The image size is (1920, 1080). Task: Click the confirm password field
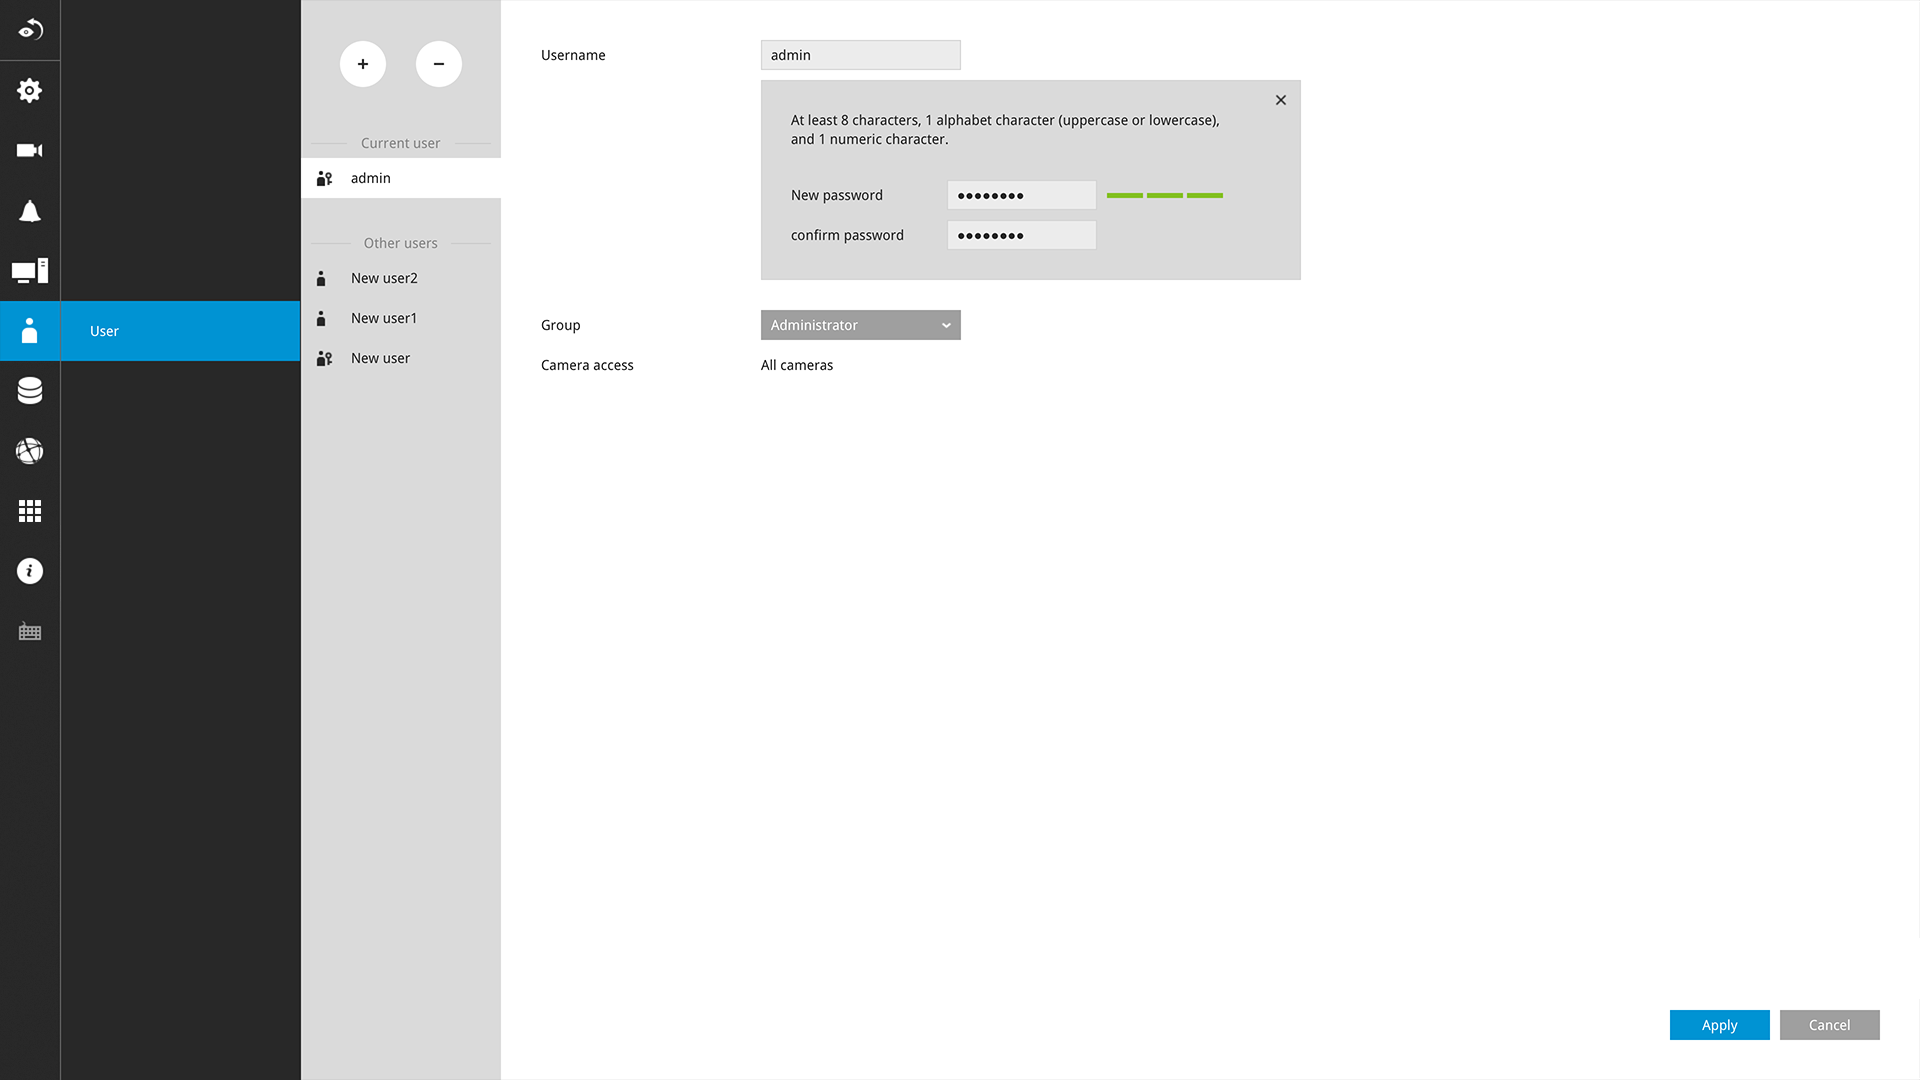1021,235
